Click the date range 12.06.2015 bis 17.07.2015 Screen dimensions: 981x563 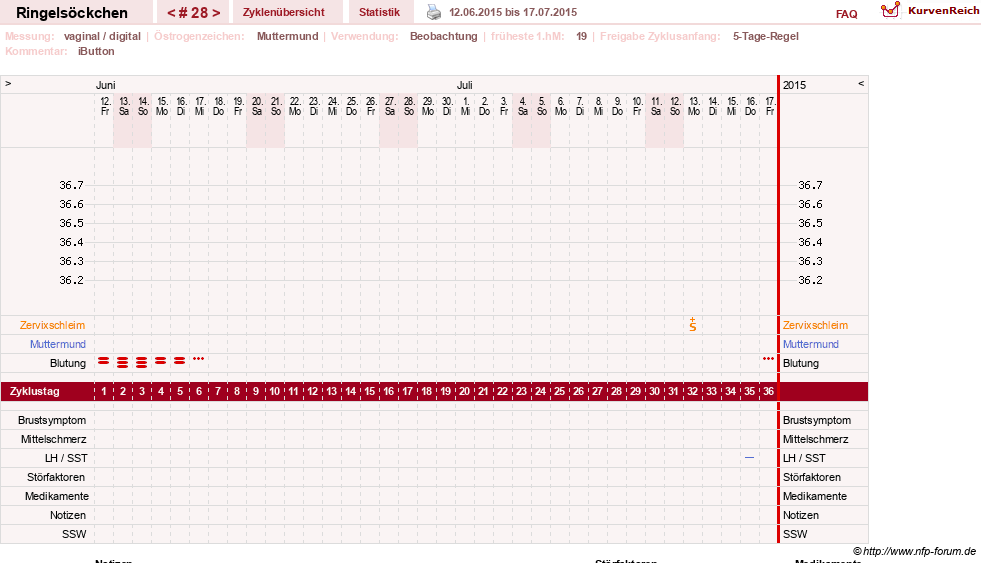pos(513,12)
